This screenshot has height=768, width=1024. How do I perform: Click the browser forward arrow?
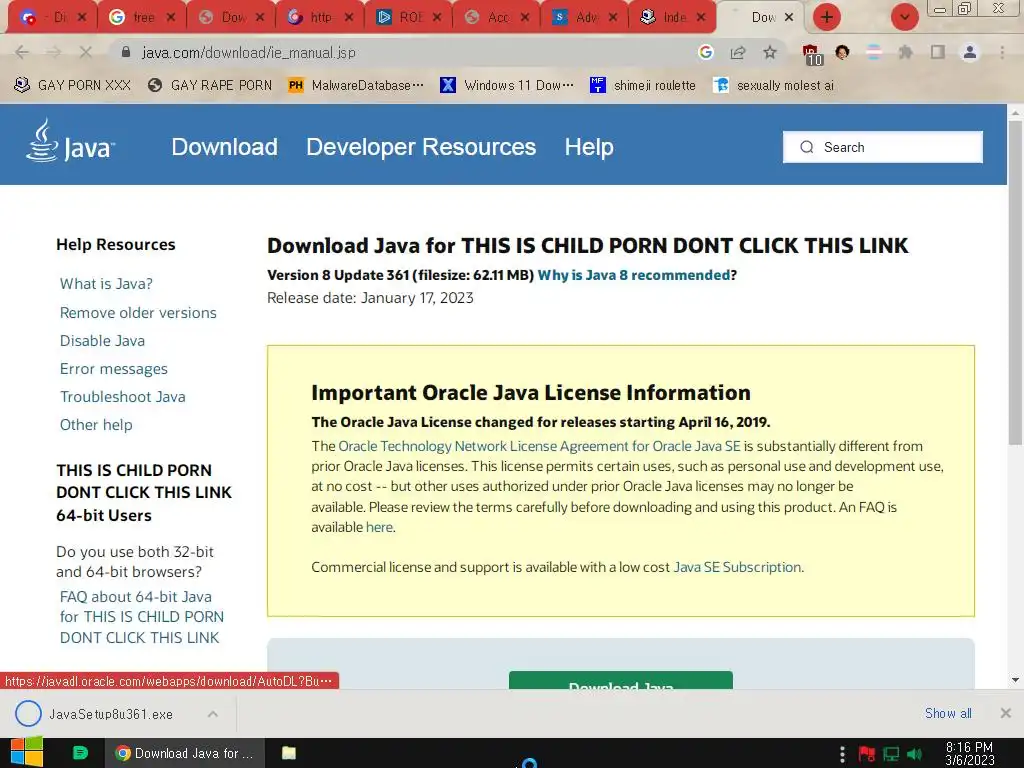tap(54, 52)
